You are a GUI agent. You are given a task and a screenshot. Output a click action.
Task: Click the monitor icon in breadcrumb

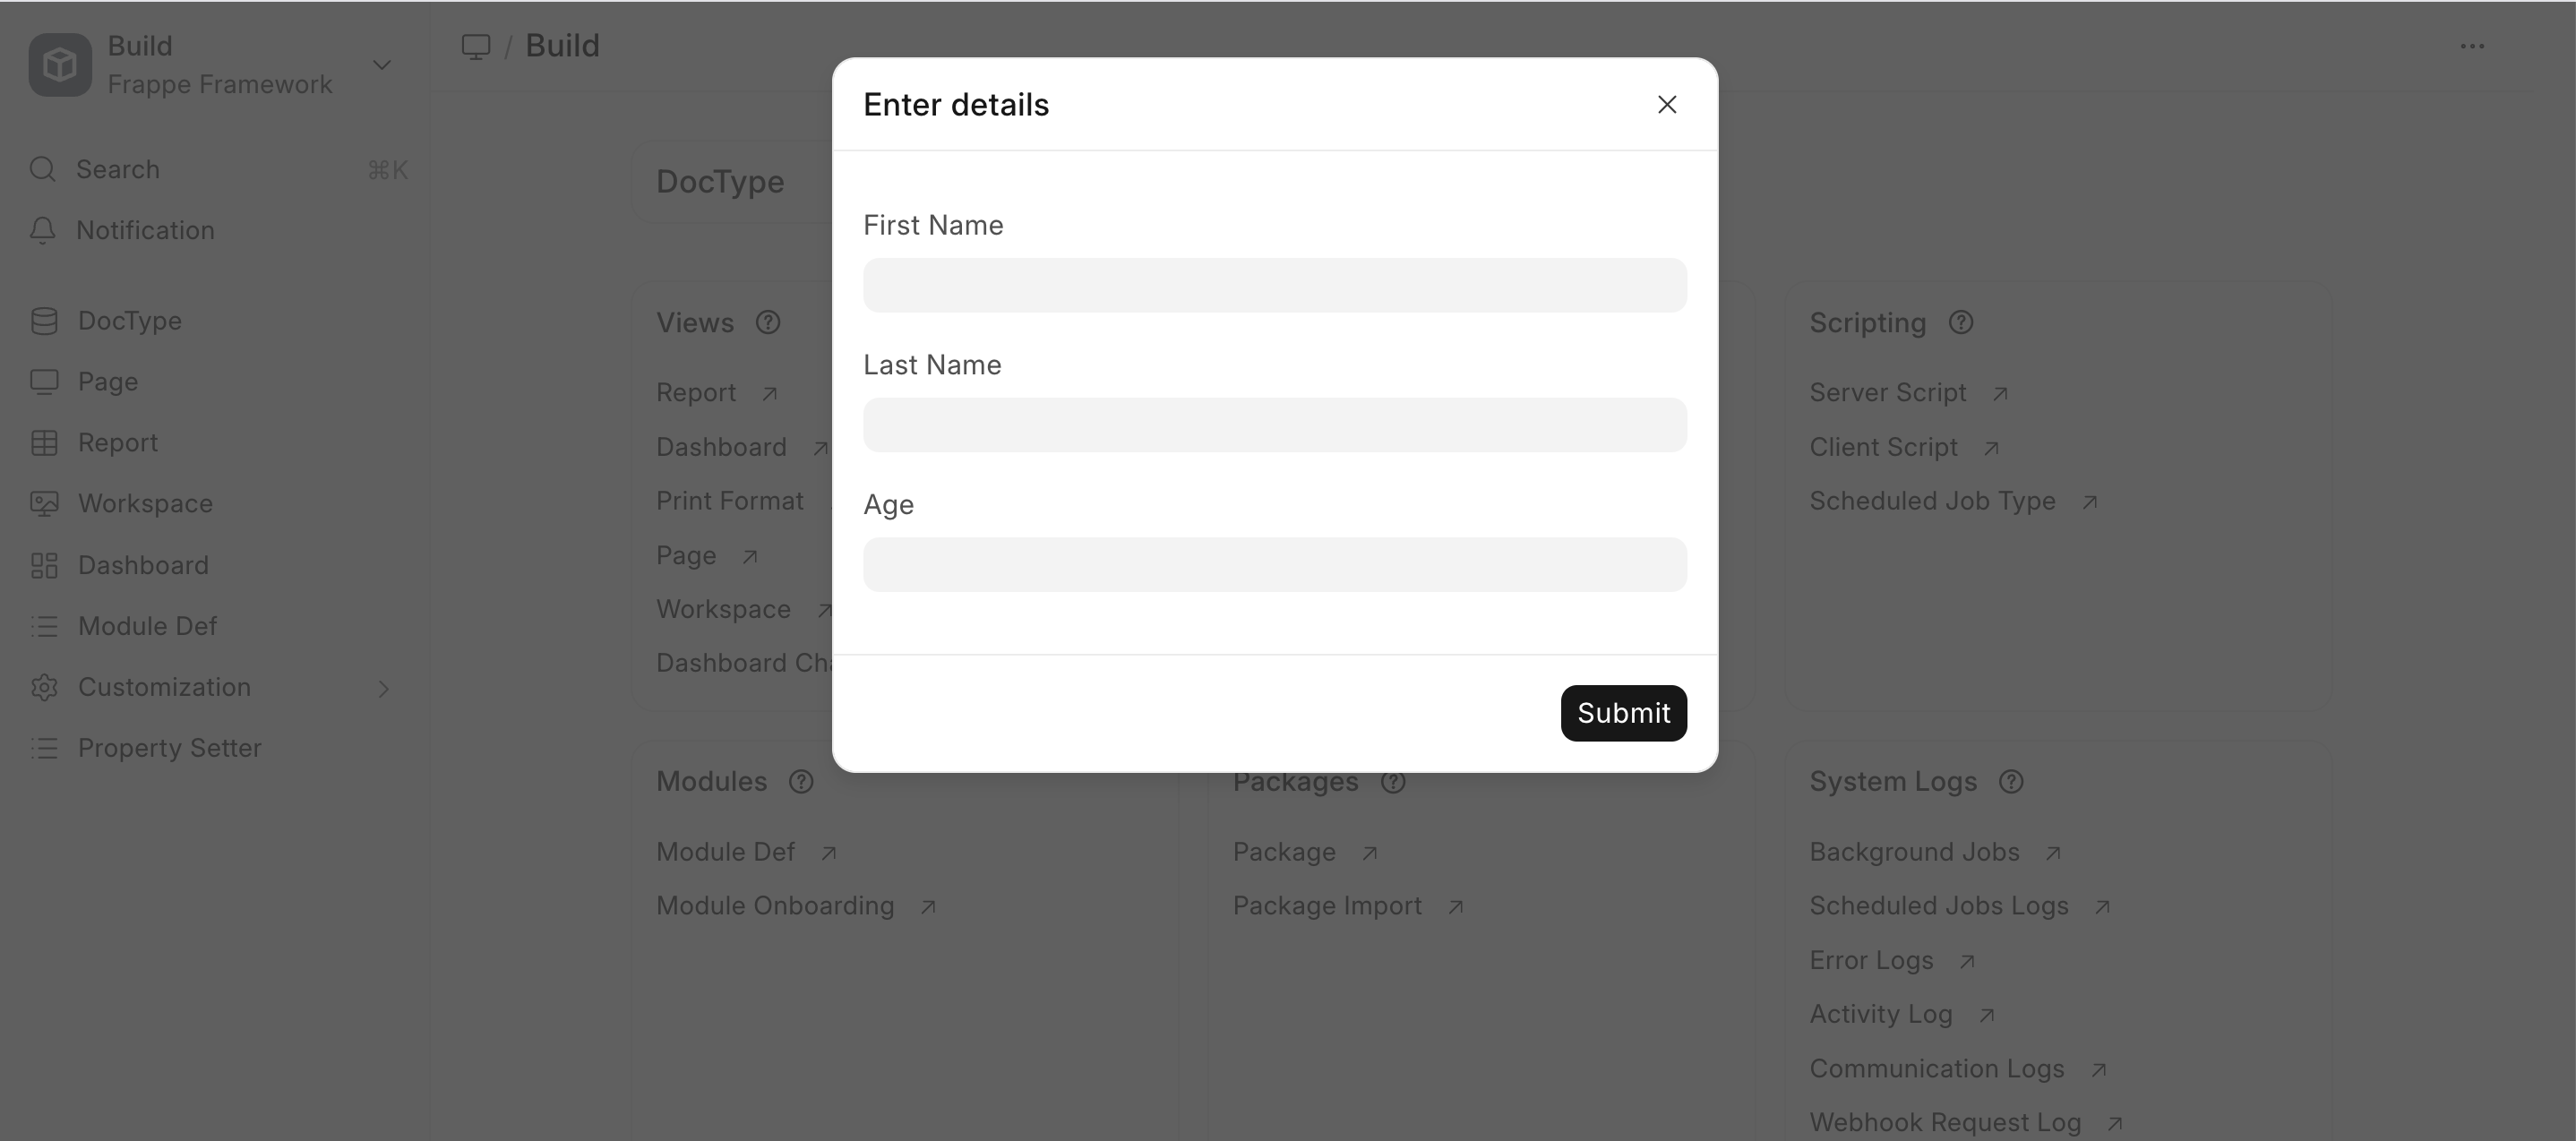click(x=476, y=46)
